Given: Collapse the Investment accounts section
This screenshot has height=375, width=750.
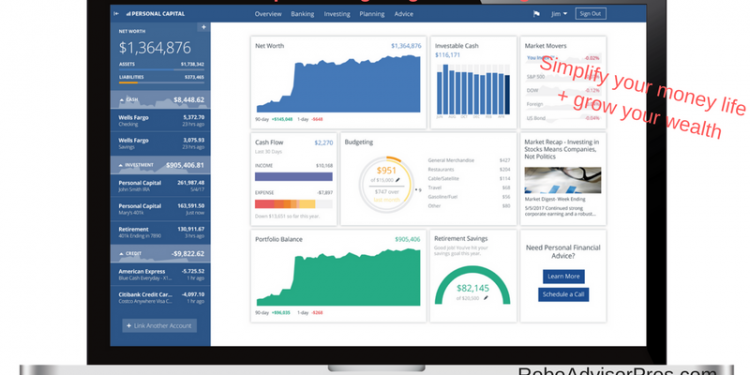Looking at the screenshot, I should click(x=160, y=165).
